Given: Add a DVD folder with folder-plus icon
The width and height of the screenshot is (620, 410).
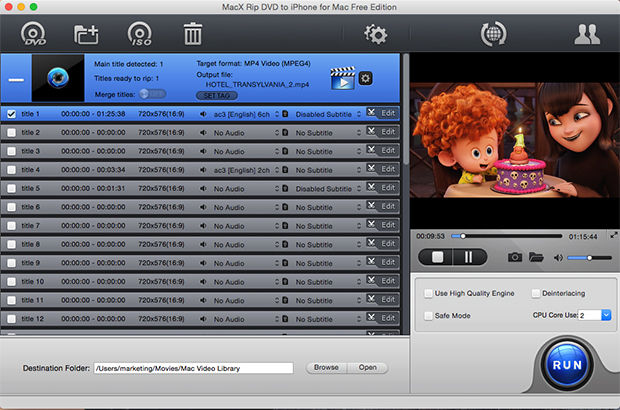Looking at the screenshot, I should point(86,34).
